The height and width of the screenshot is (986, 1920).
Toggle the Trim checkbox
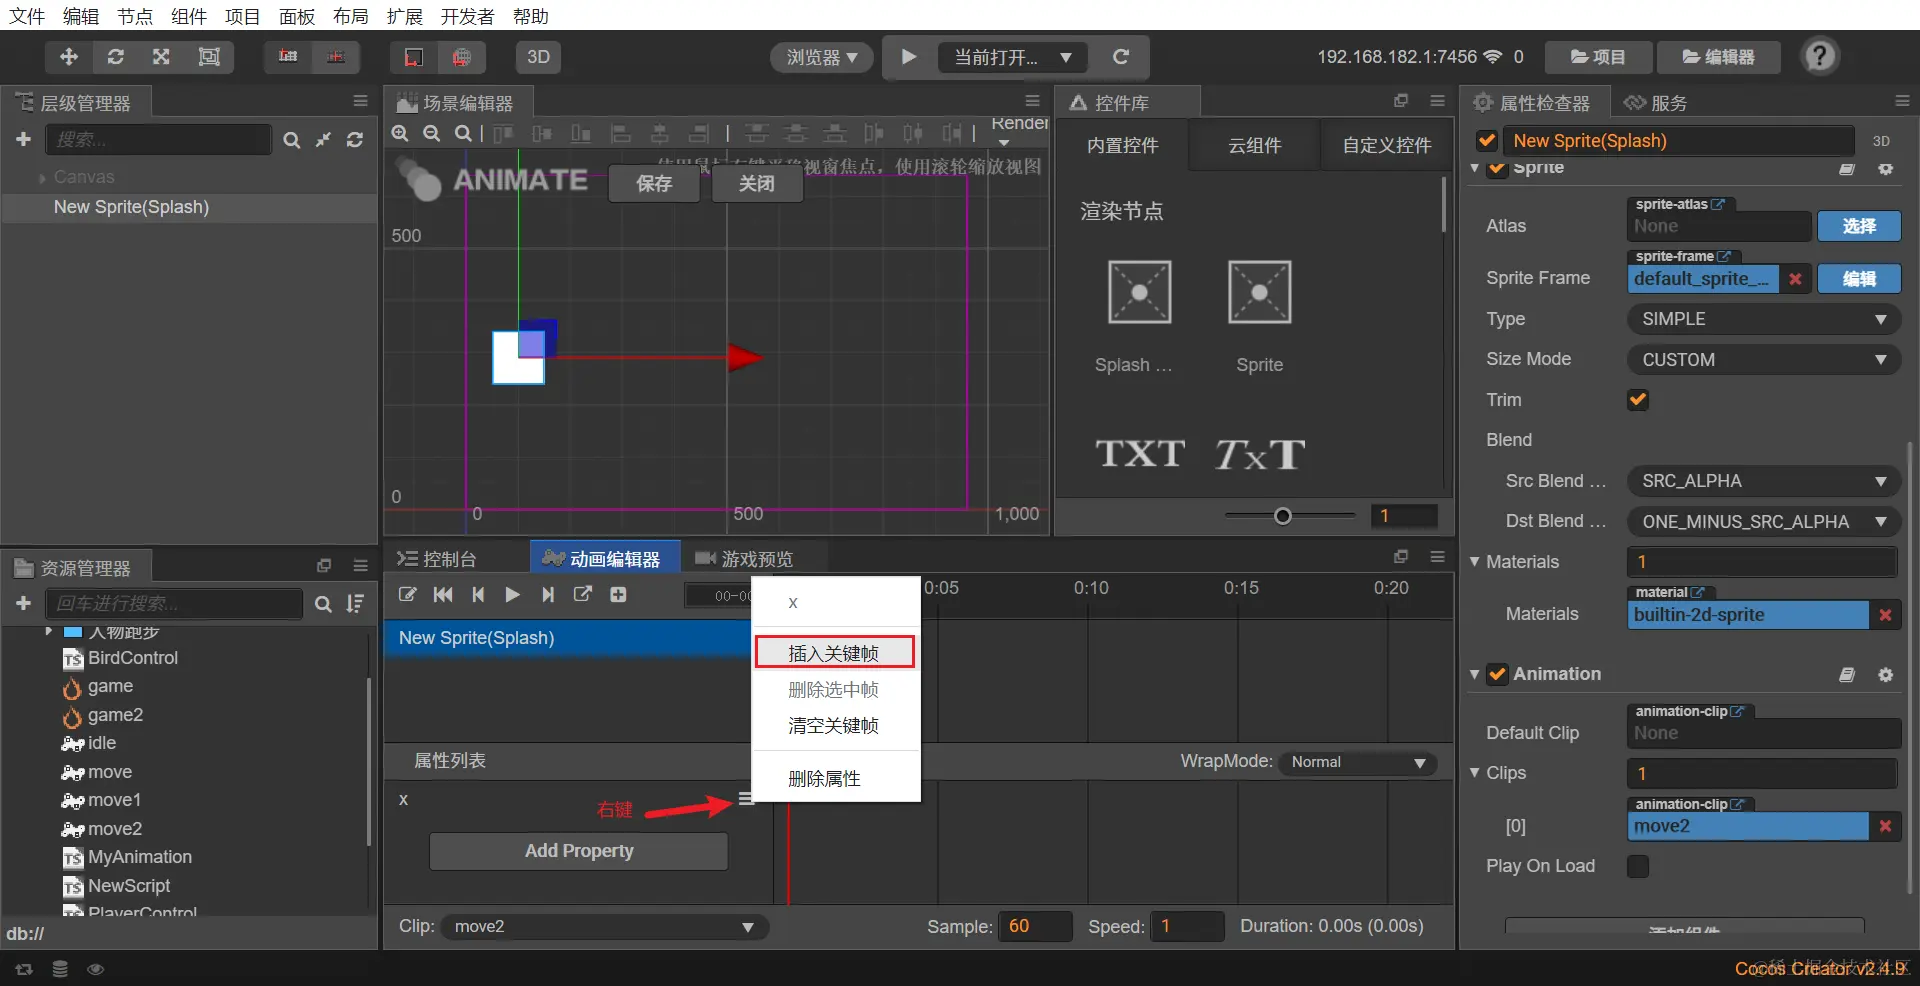[x=1638, y=400]
